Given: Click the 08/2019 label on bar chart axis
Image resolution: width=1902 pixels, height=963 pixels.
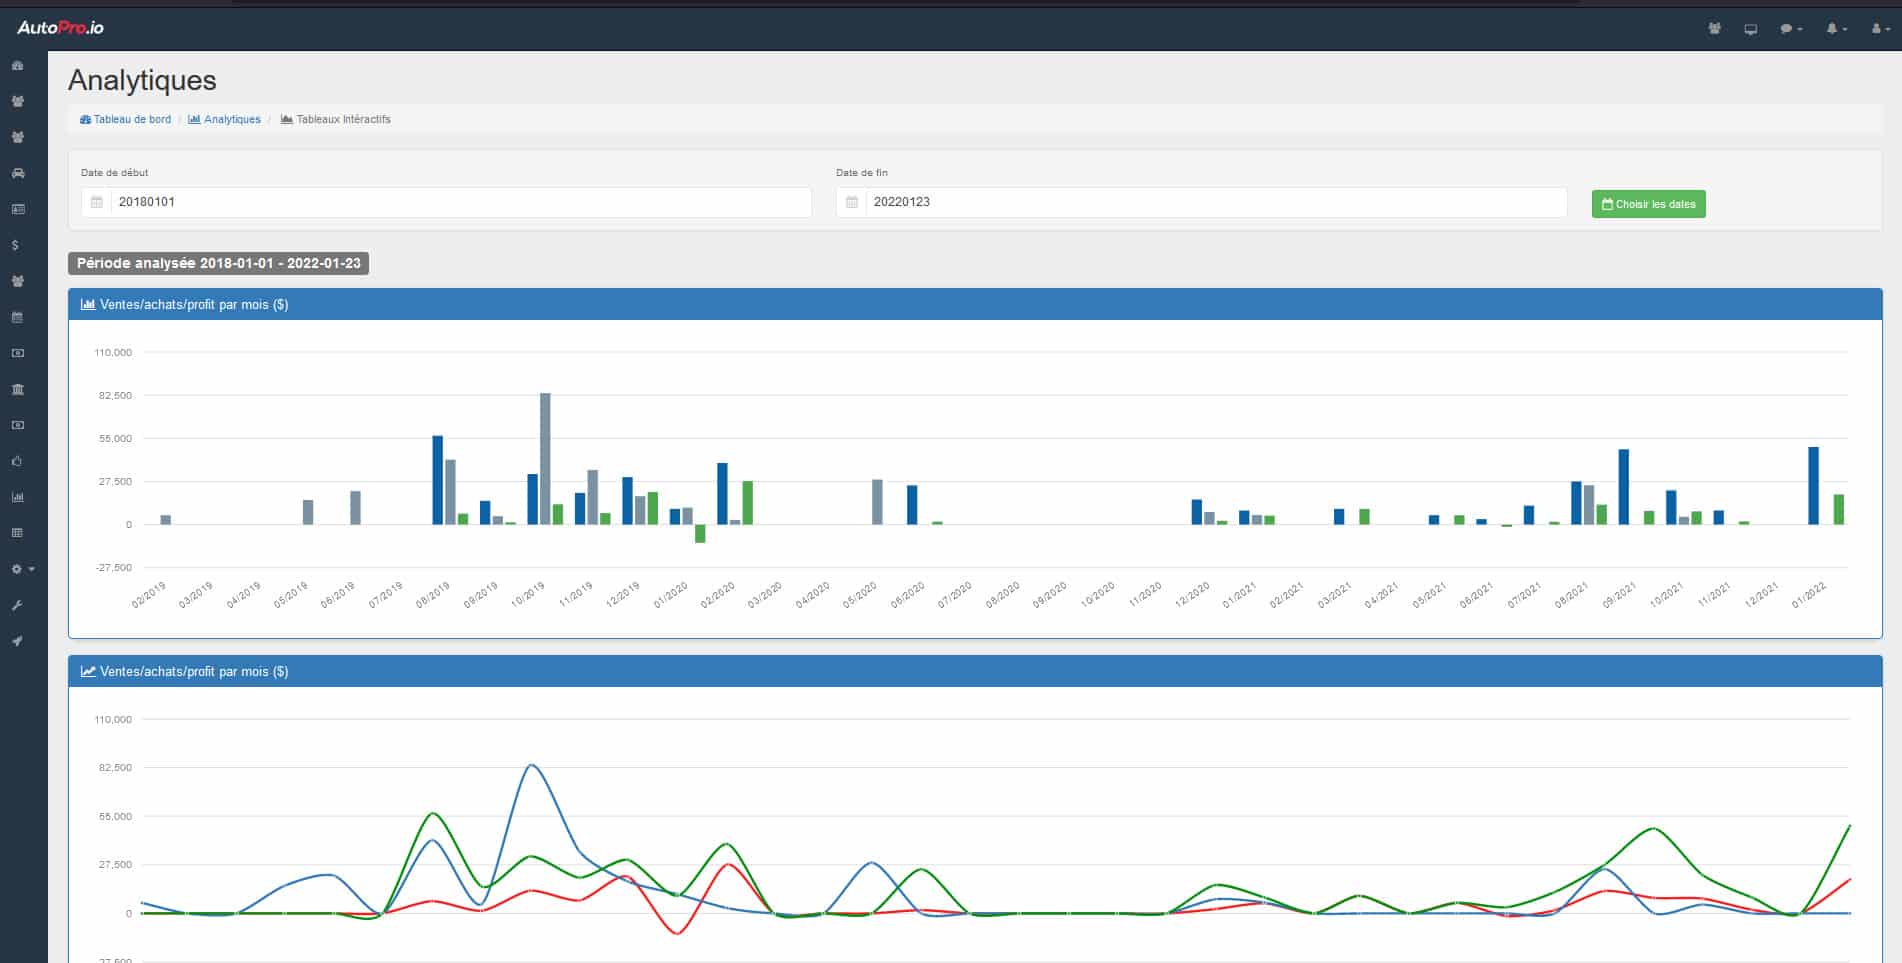Looking at the screenshot, I should point(433,595).
